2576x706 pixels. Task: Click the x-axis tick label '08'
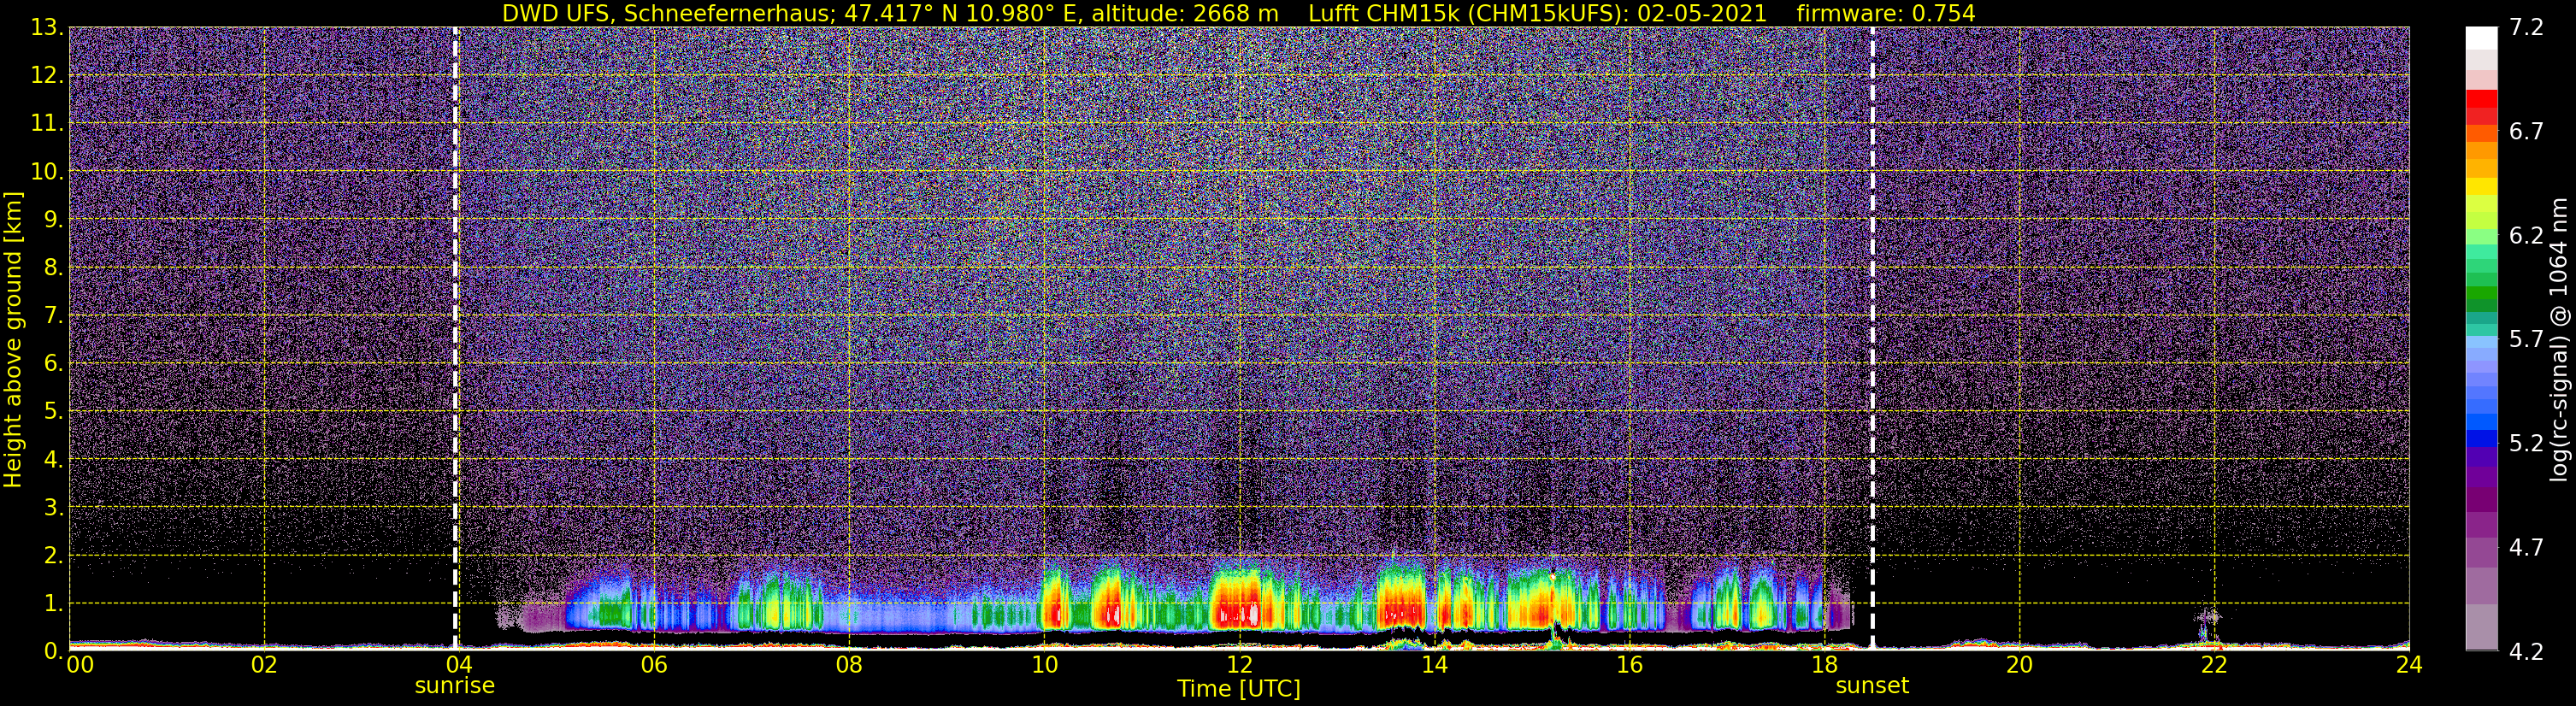[849, 665]
